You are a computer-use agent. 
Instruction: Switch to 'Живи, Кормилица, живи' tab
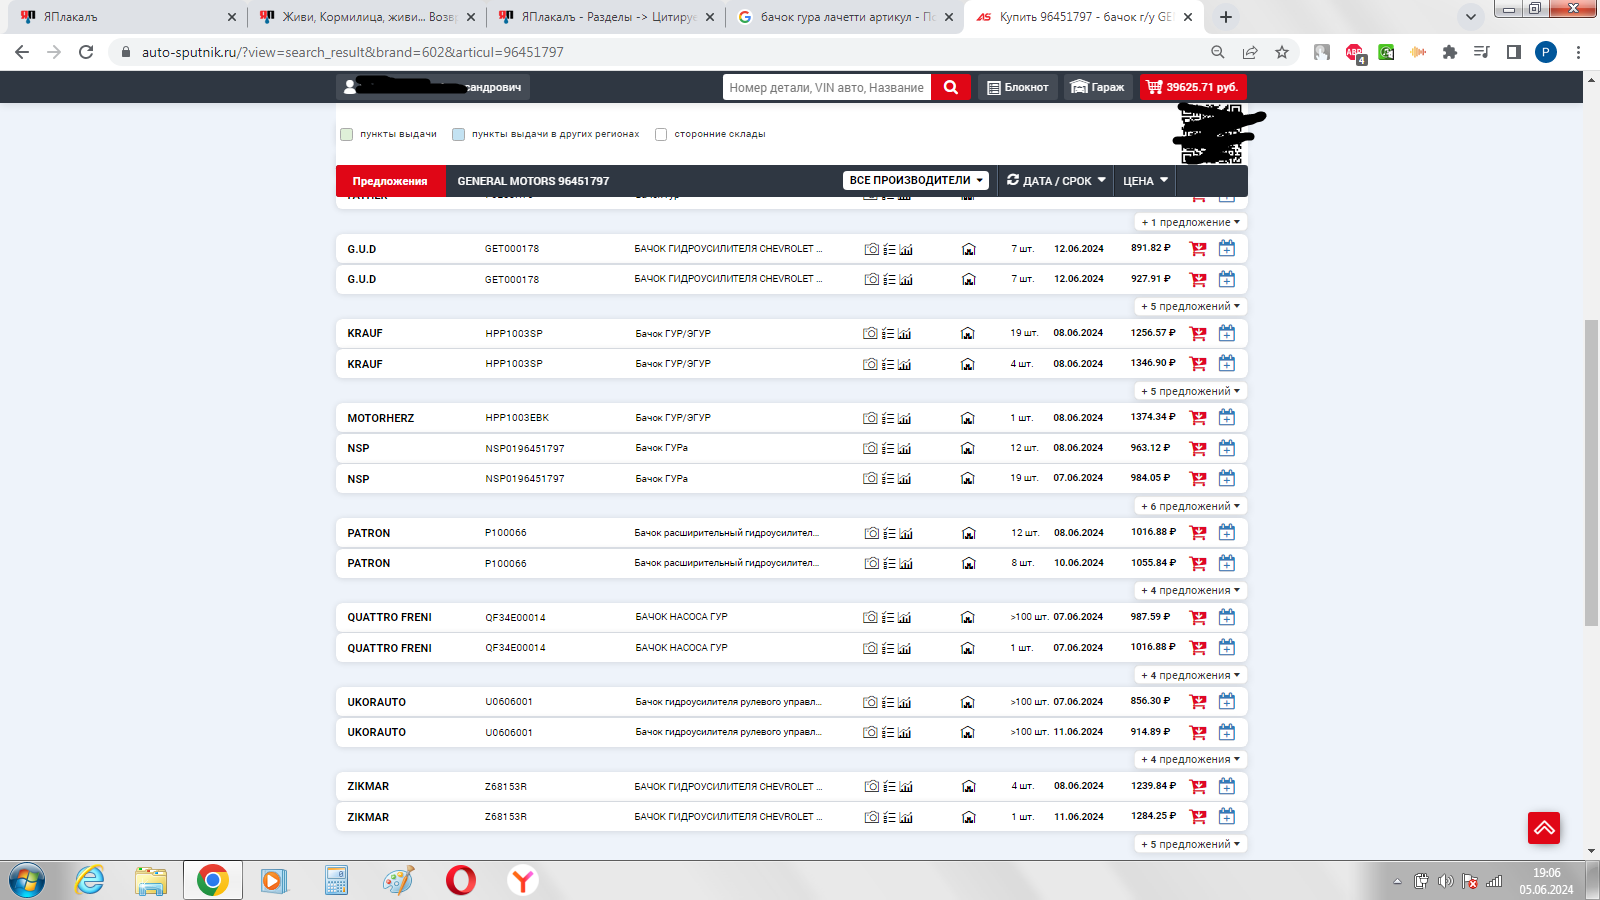coord(366,17)
